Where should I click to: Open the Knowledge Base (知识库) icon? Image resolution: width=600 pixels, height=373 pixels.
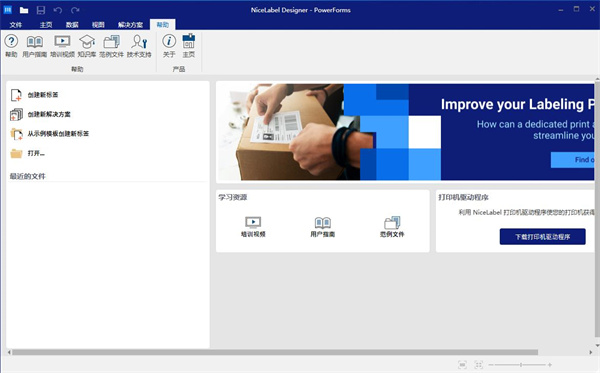point(87,46)
